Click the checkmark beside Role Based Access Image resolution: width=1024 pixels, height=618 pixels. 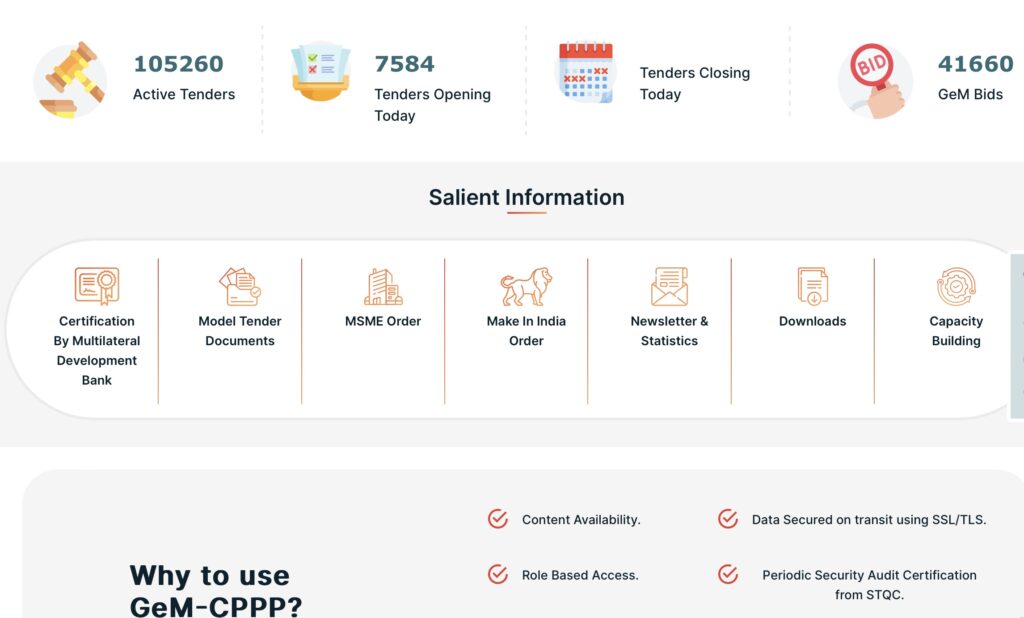[x=498, y=574]
